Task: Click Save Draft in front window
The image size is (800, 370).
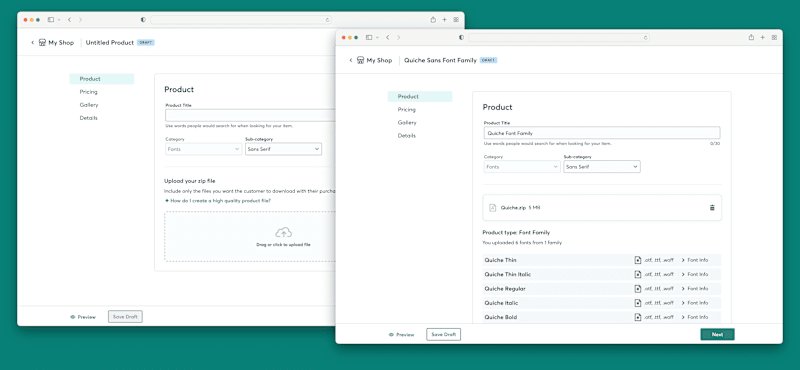Action: 443,335
